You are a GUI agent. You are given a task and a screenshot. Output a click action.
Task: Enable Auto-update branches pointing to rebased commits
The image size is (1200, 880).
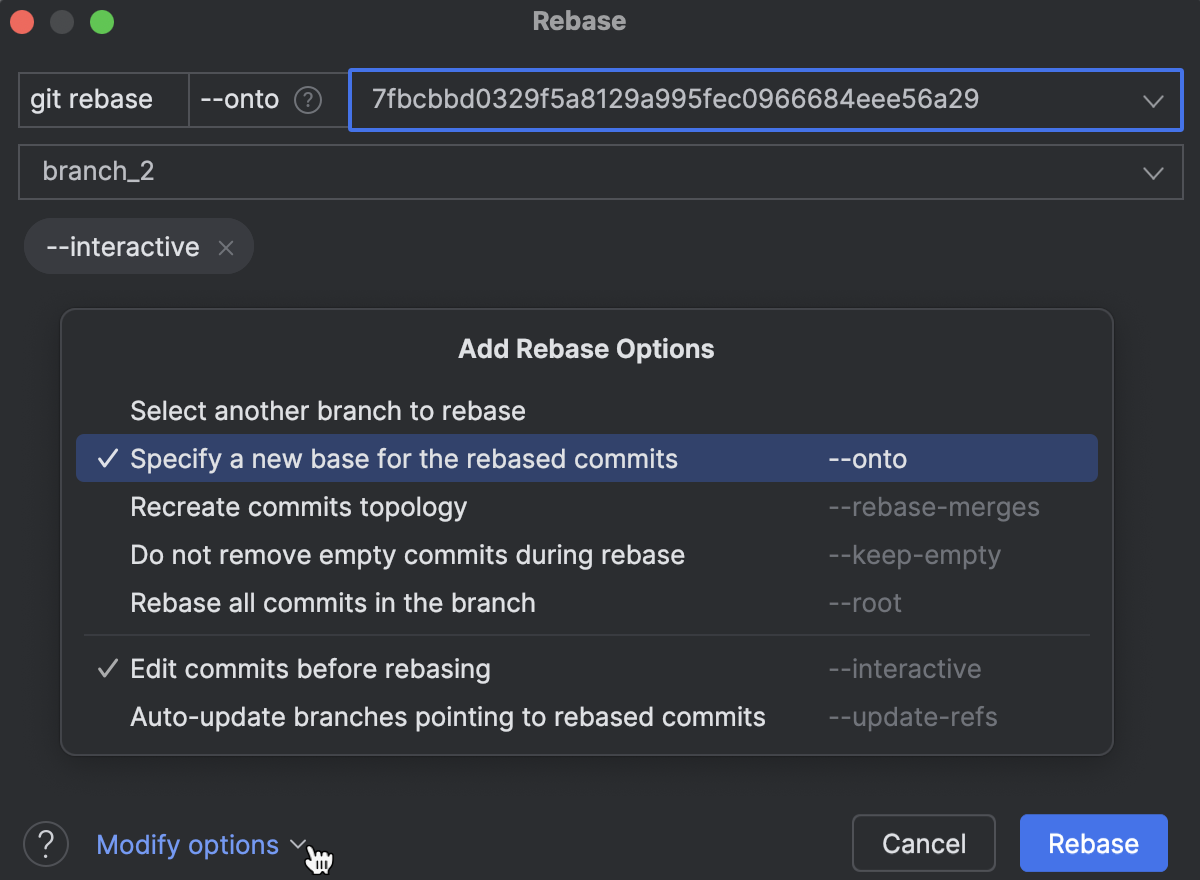[x=447, y=717]
